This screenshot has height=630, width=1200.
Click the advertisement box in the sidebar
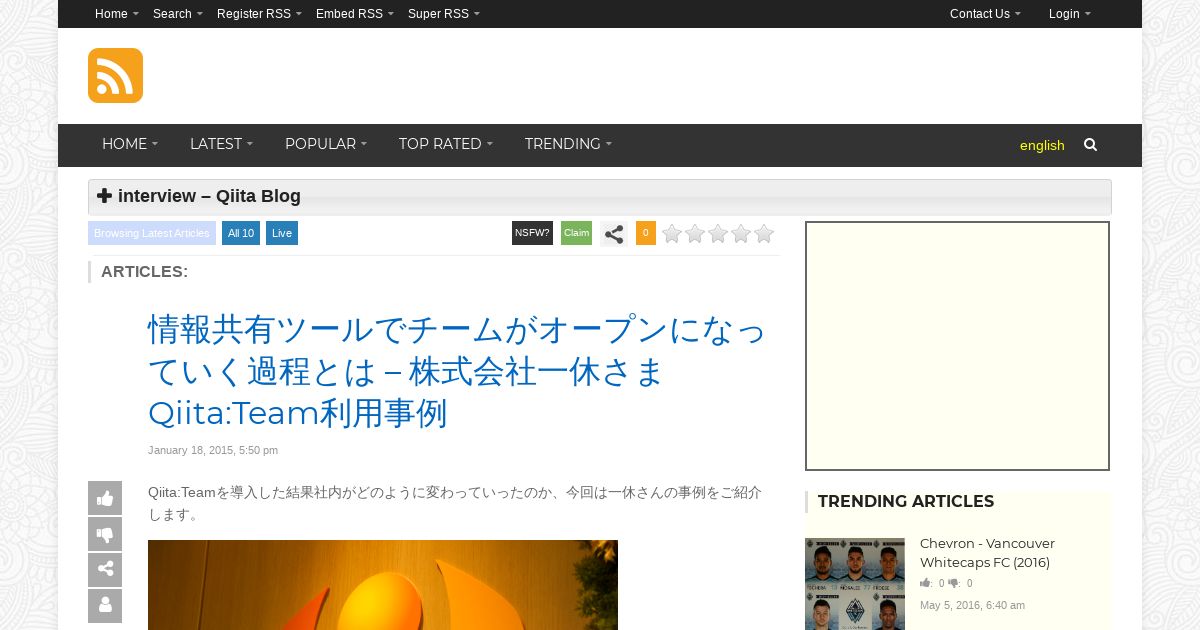[x=957, y=346]
